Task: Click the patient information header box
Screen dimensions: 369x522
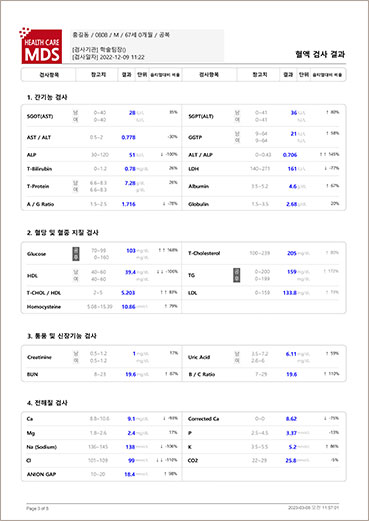Action: point(147,46)
